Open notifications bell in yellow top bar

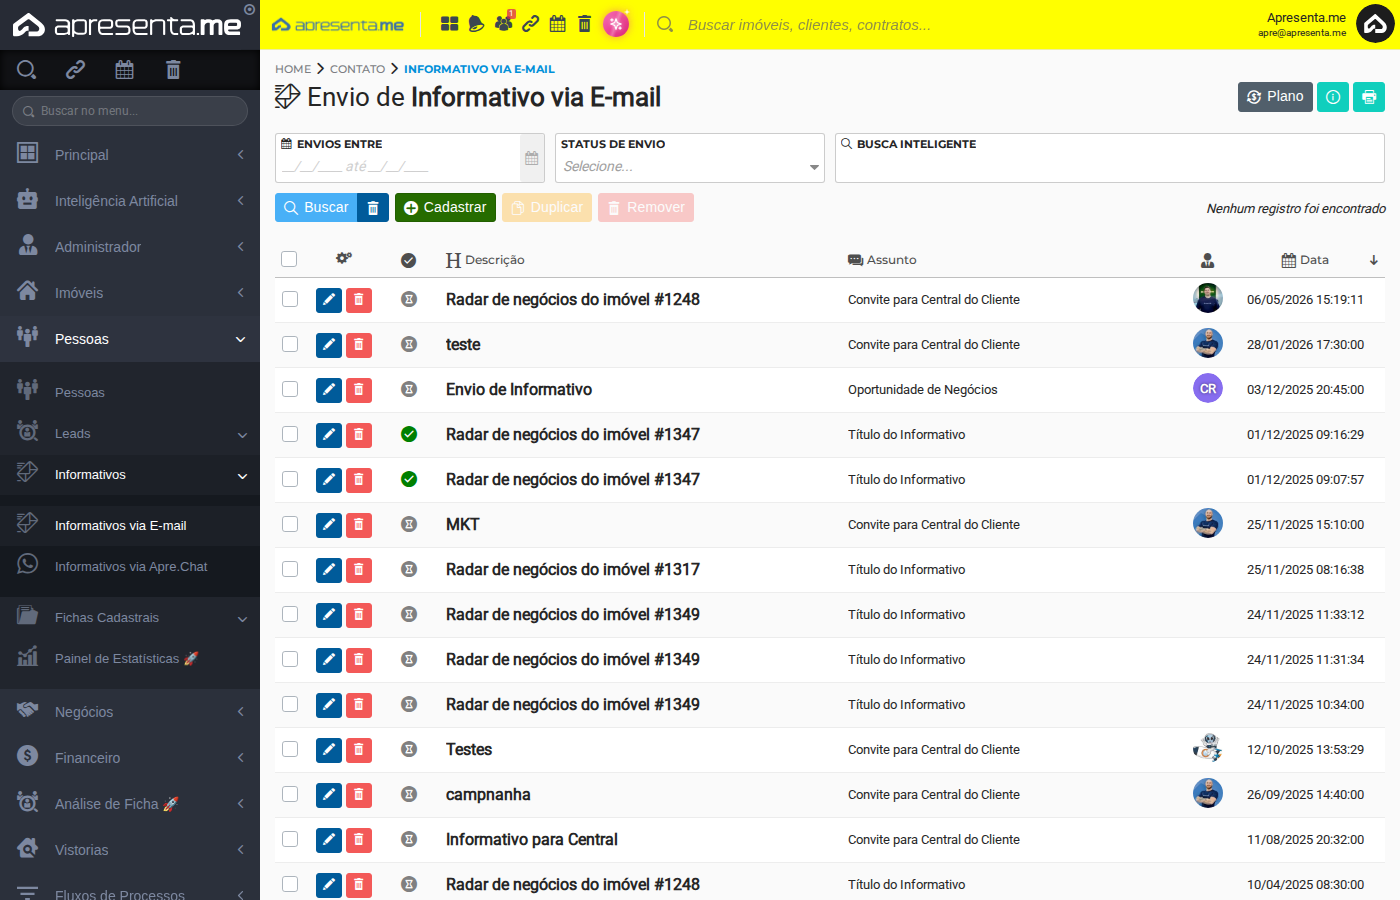pyautogui.click(x=477, y=24)
